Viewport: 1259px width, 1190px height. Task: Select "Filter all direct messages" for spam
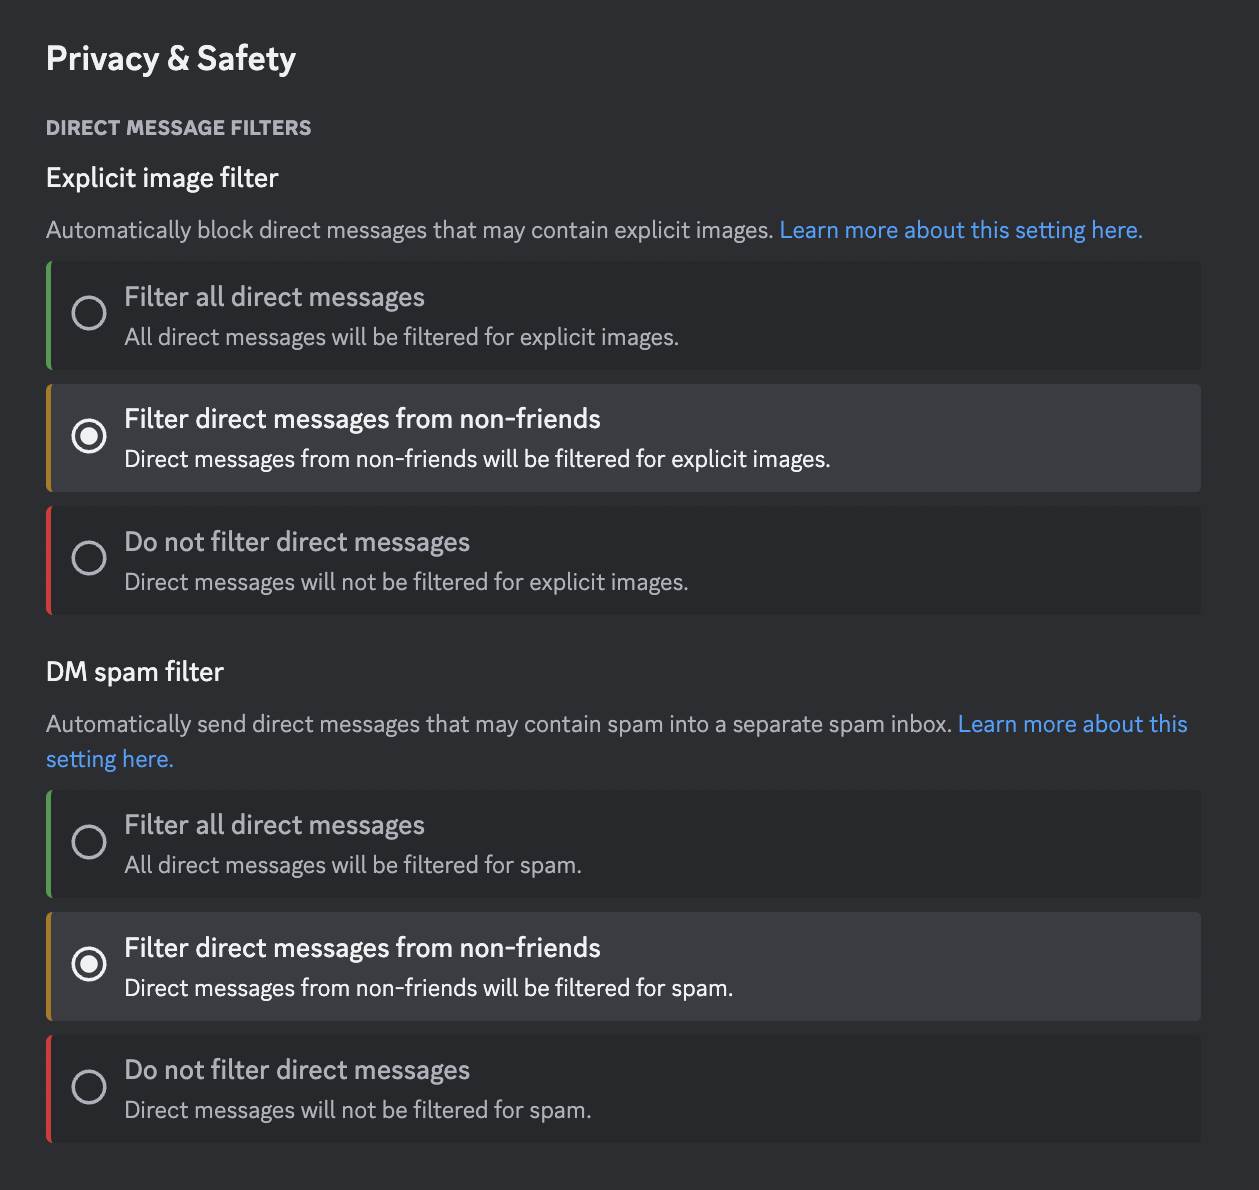tap(89, 841)
